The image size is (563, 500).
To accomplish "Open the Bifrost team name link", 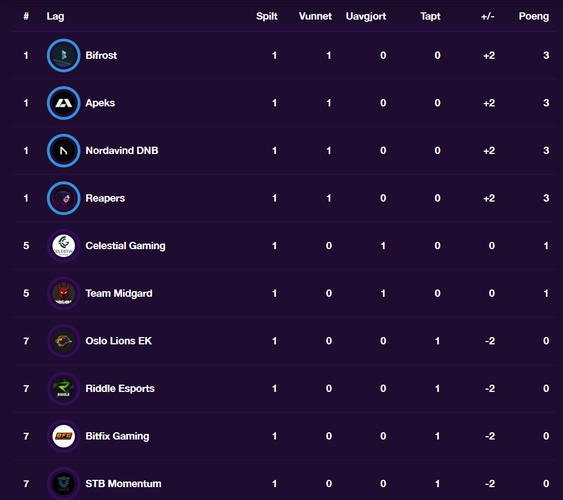I will [101, 55].
